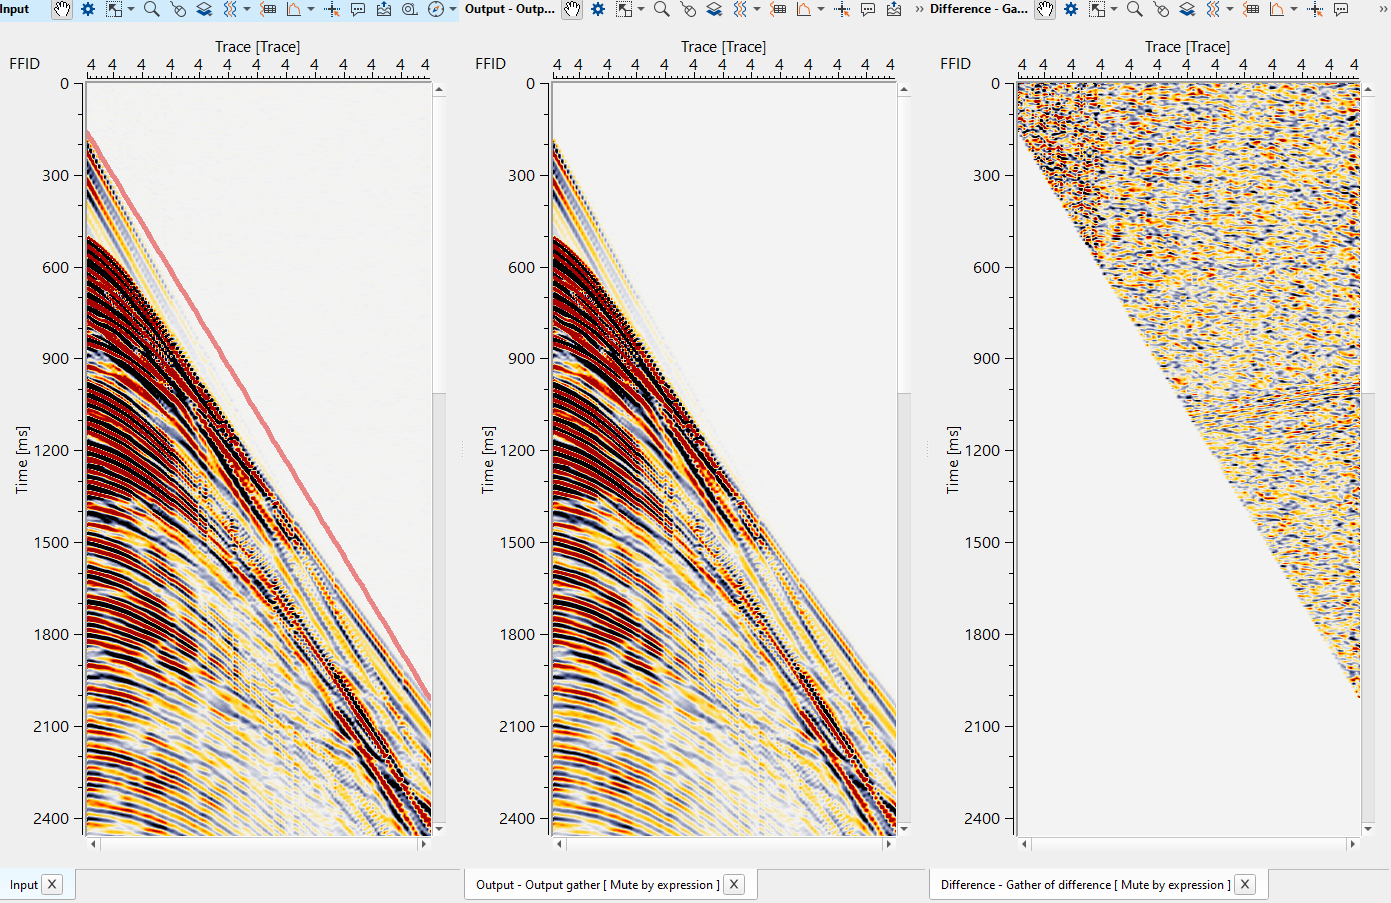Select the magnifier zoom tool in Input panel
Screen dimensions: 1391x903
(x=151, y=10)
